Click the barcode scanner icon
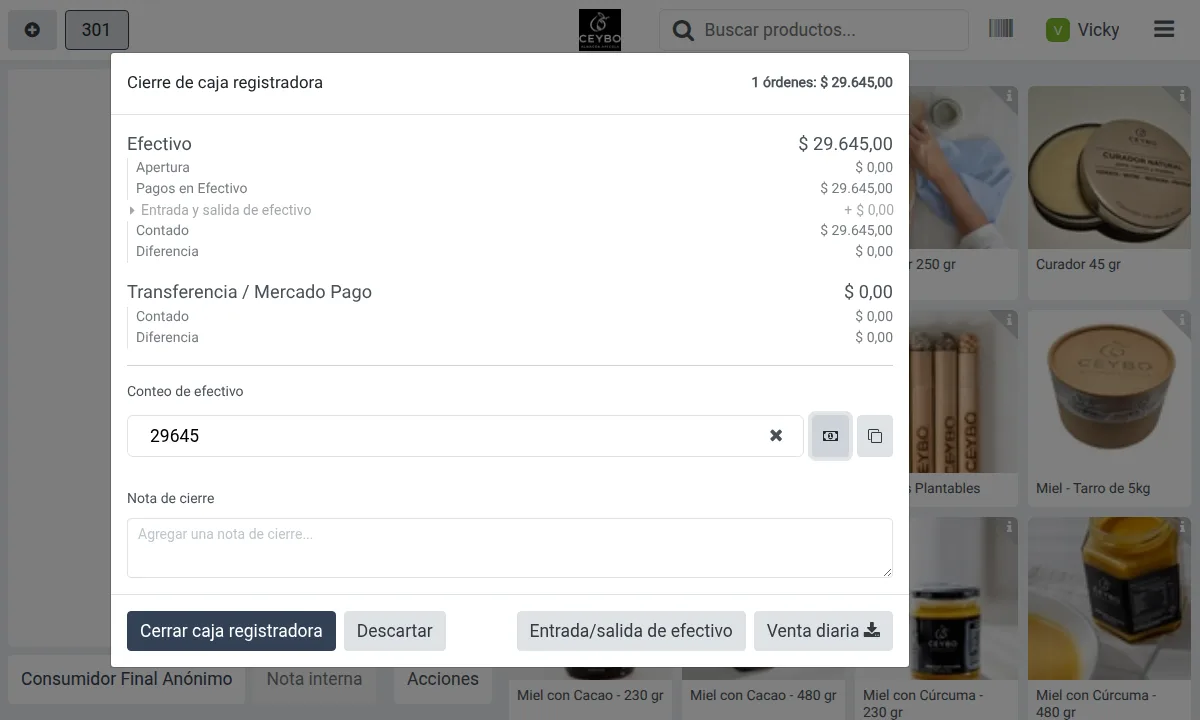Screen dimensions: 1200x720 click(x=1001, y=29)
